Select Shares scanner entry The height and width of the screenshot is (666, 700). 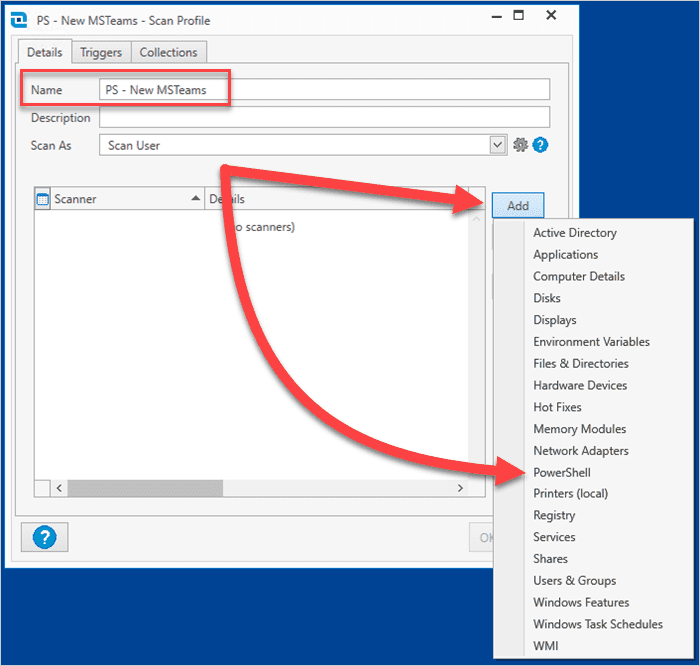[550, 559]
